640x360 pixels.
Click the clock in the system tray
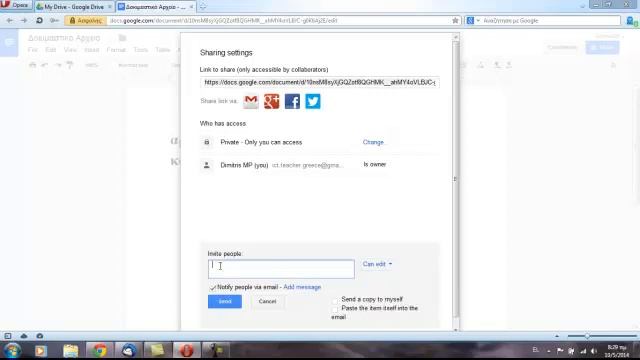(616, 351)
